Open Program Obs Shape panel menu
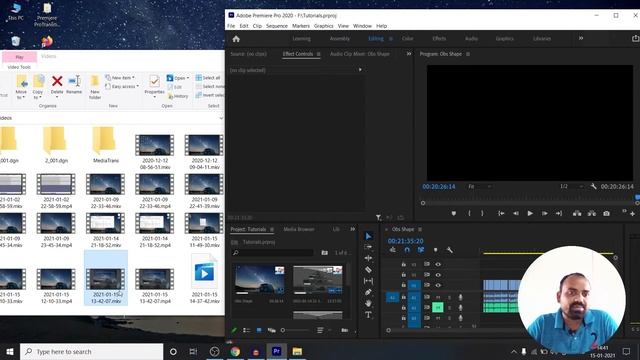640x360 pixels. click(x=468, y=54)
